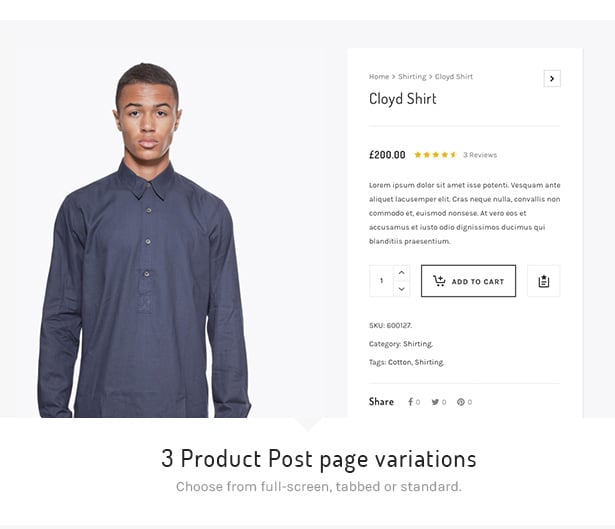
Task: Click the Cloyd Shirt breadcrumb item
Action: point(454,77)
